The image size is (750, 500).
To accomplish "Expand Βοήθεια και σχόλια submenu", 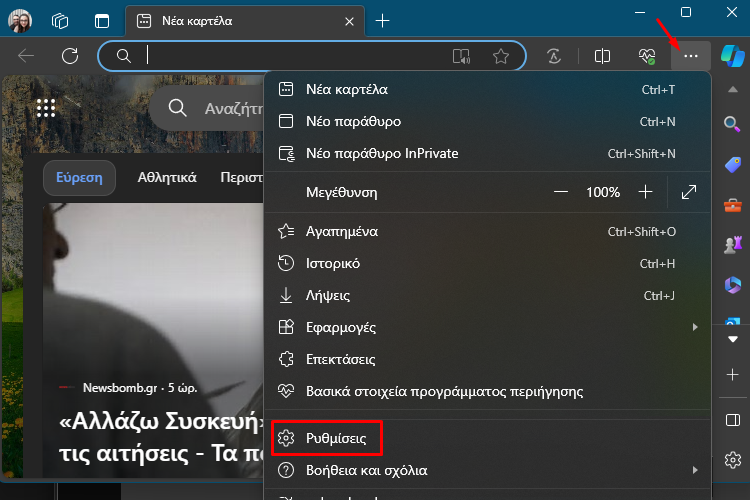I will pyautogui.click(x=487, y=470).
